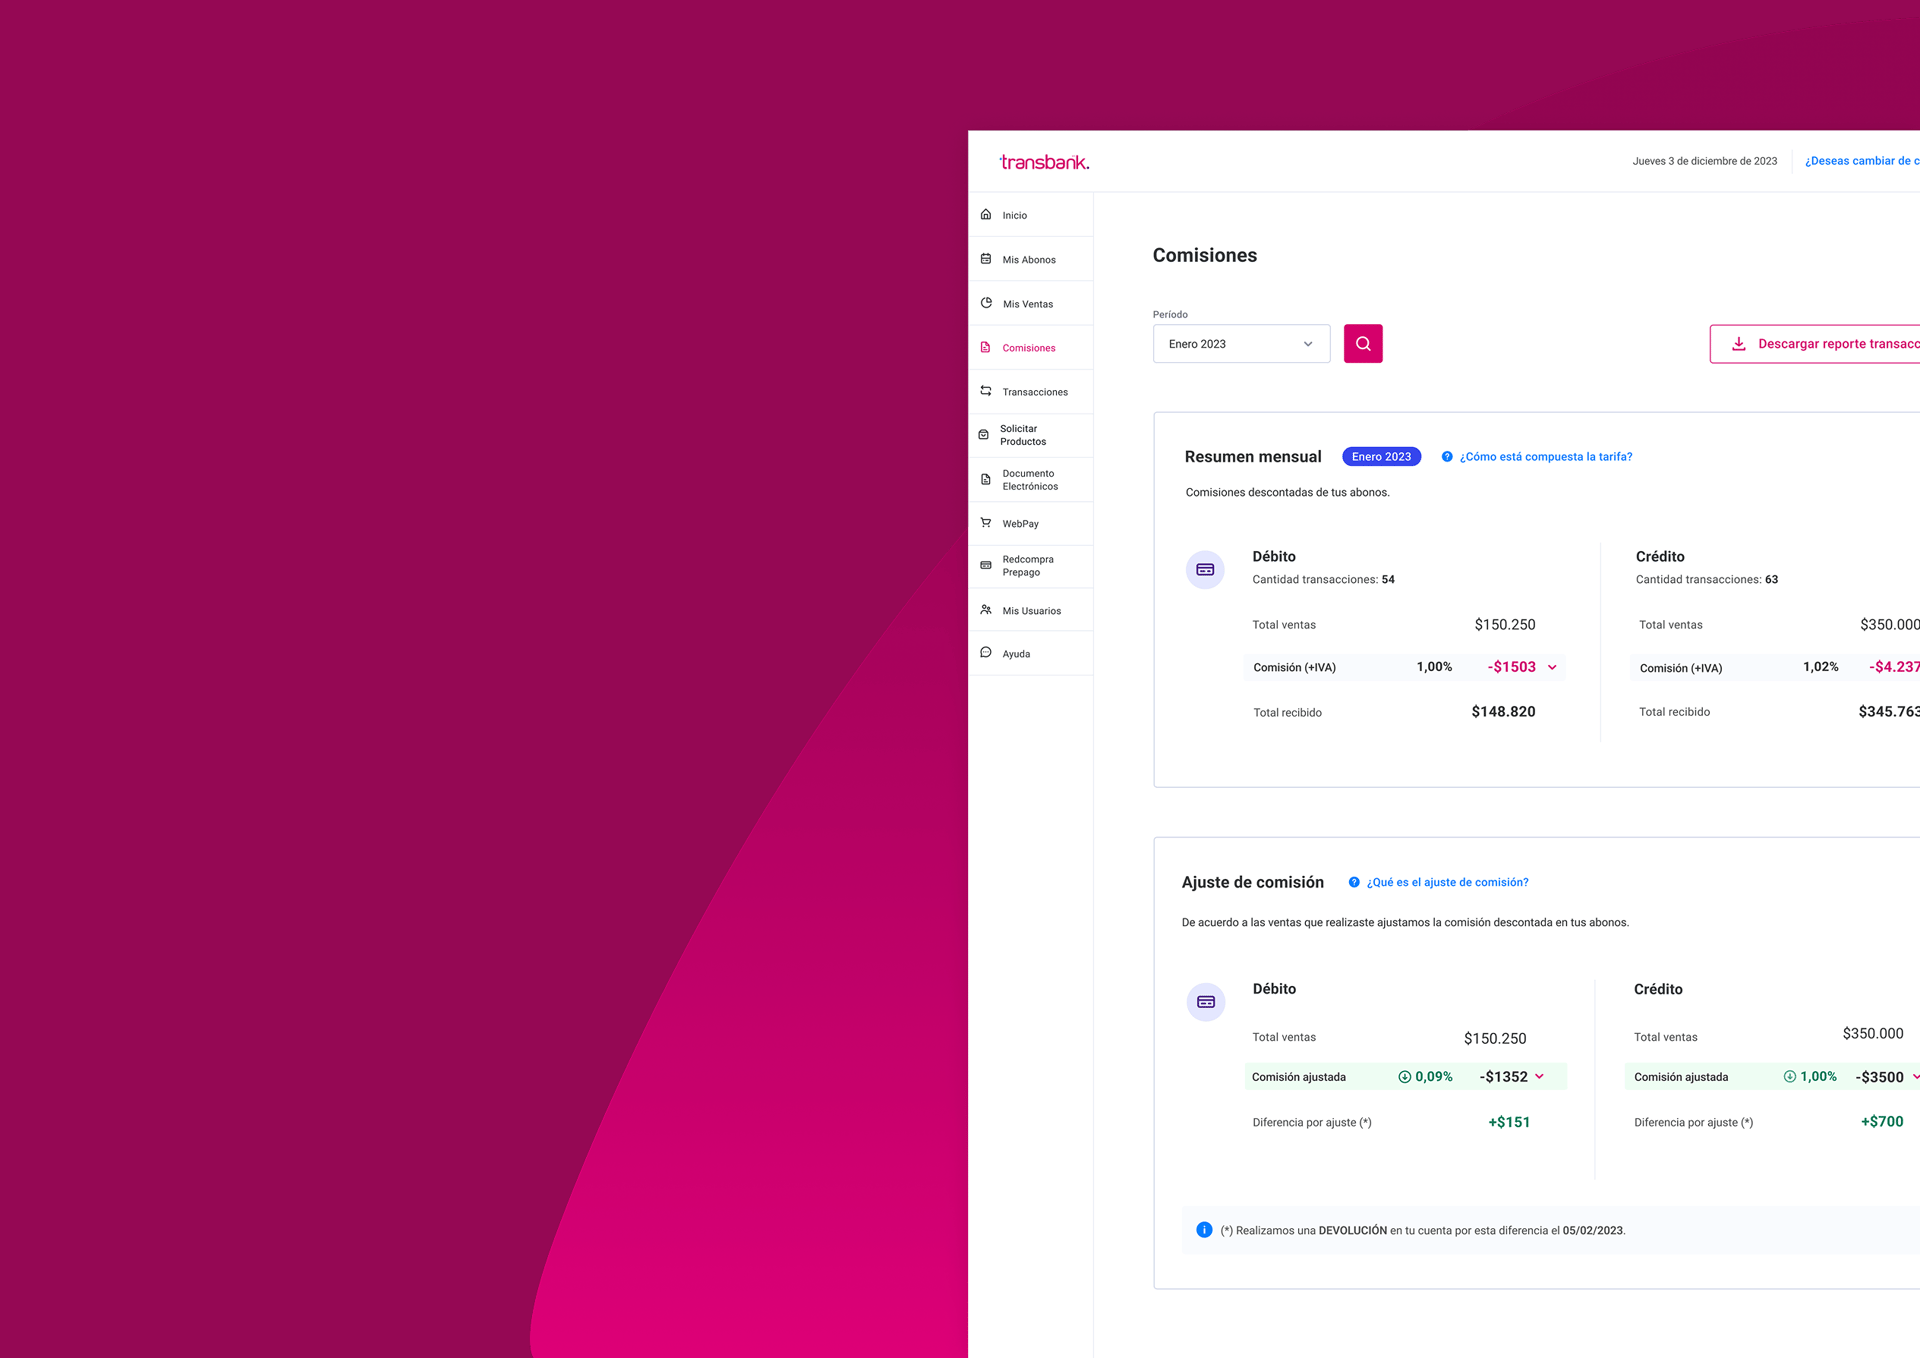Viewport: 1920px width, 1358px height.
Task: Expand the Débito Comisión (+IVA) -$1503 chevron
Action: coord(1552,668)
